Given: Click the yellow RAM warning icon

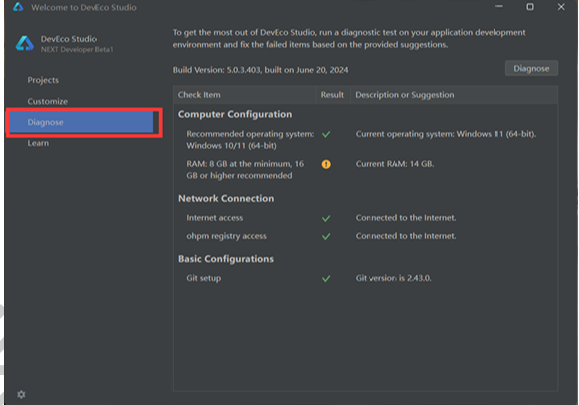Looking at the screenshot, I should tap(326, 164).
